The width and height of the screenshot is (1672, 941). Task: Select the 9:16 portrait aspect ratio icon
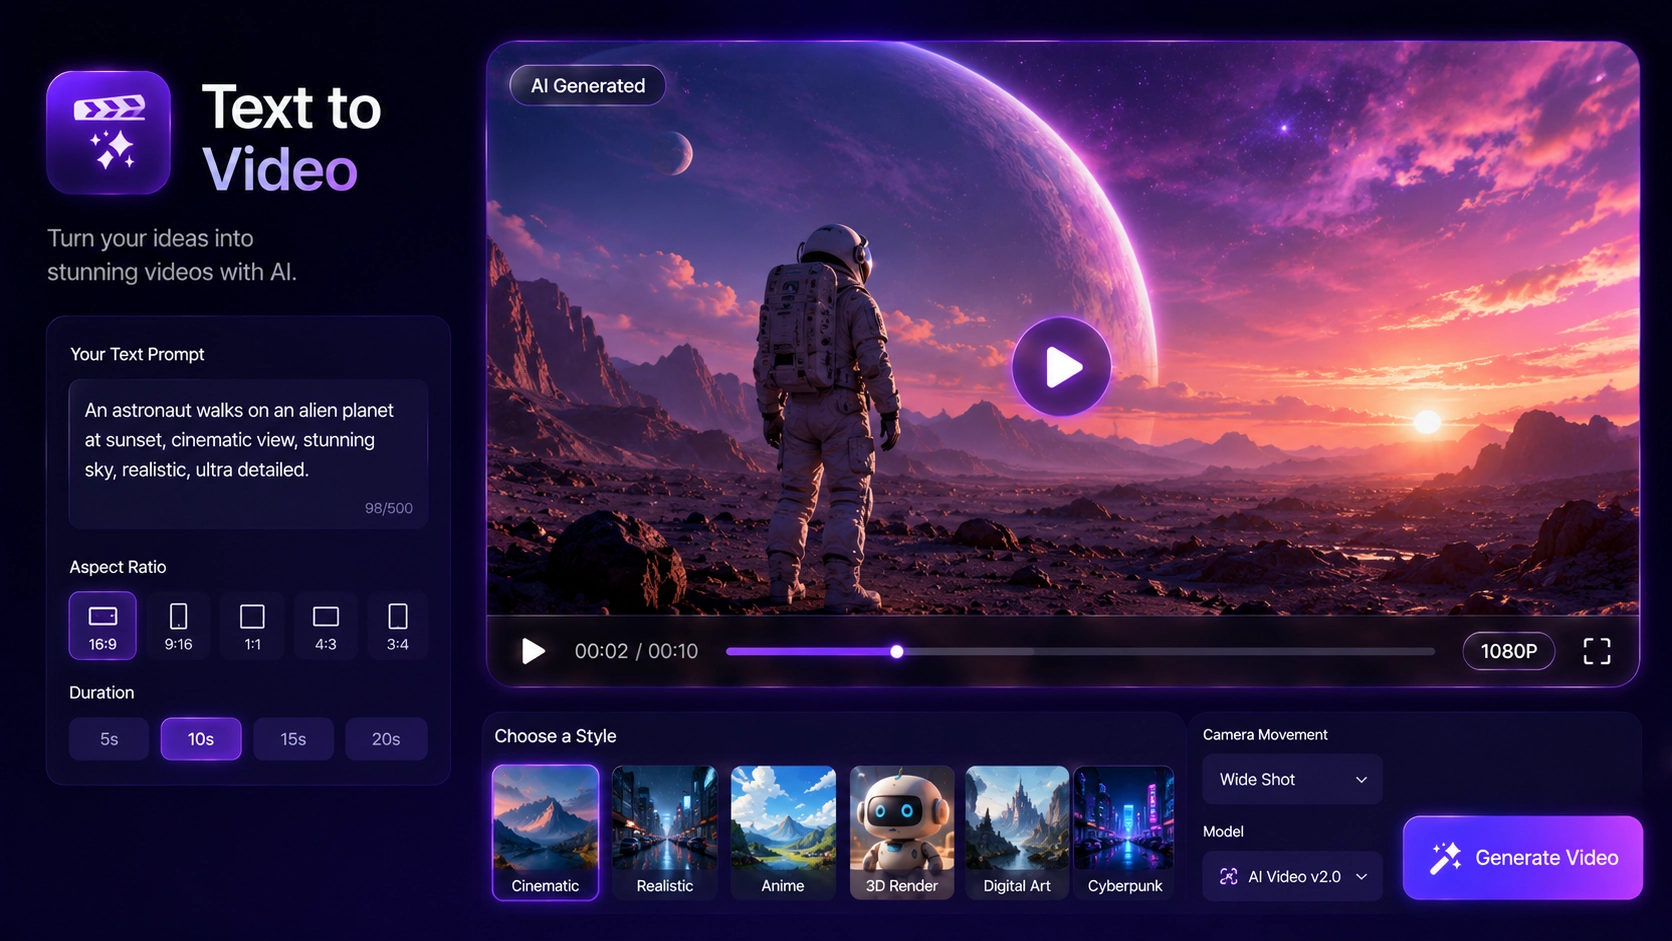point(178,626)
